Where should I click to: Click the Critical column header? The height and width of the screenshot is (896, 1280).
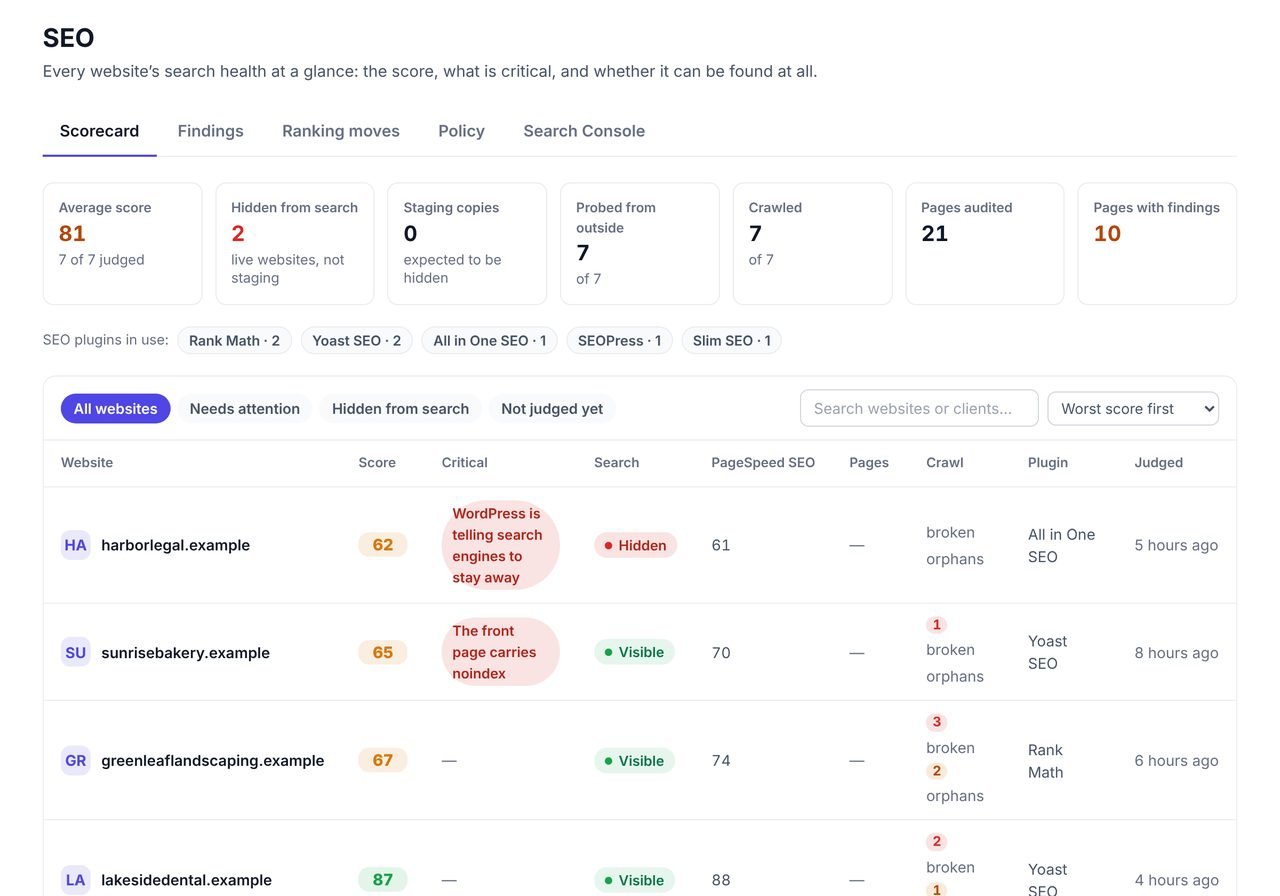(465, 462)
